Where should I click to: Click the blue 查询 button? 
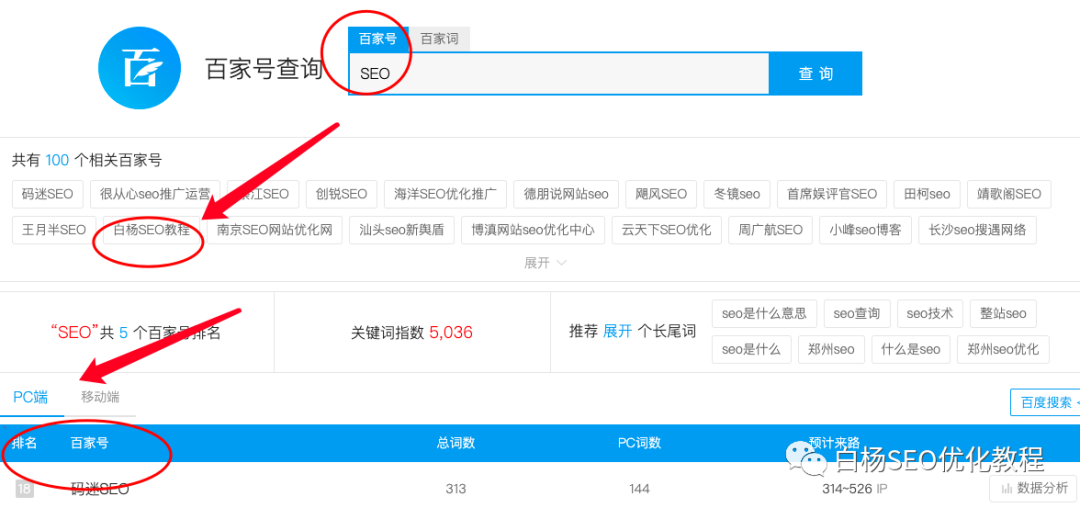click(816, 74)
